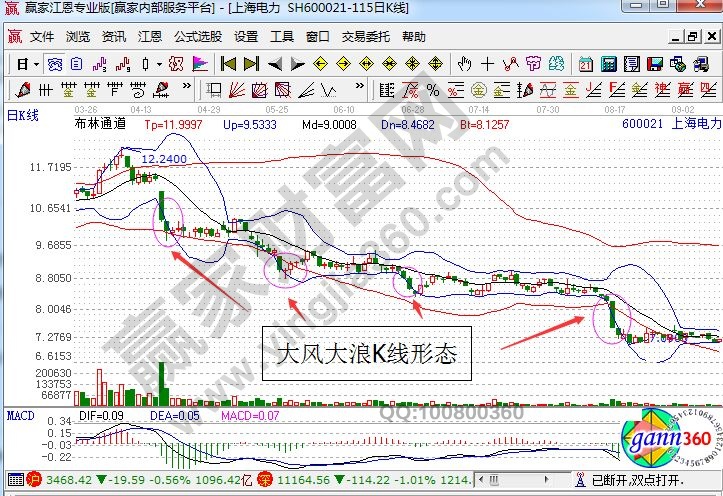Click the 日K线 chart title label
This screenshot has height=496, width=723.
point(22,116)
